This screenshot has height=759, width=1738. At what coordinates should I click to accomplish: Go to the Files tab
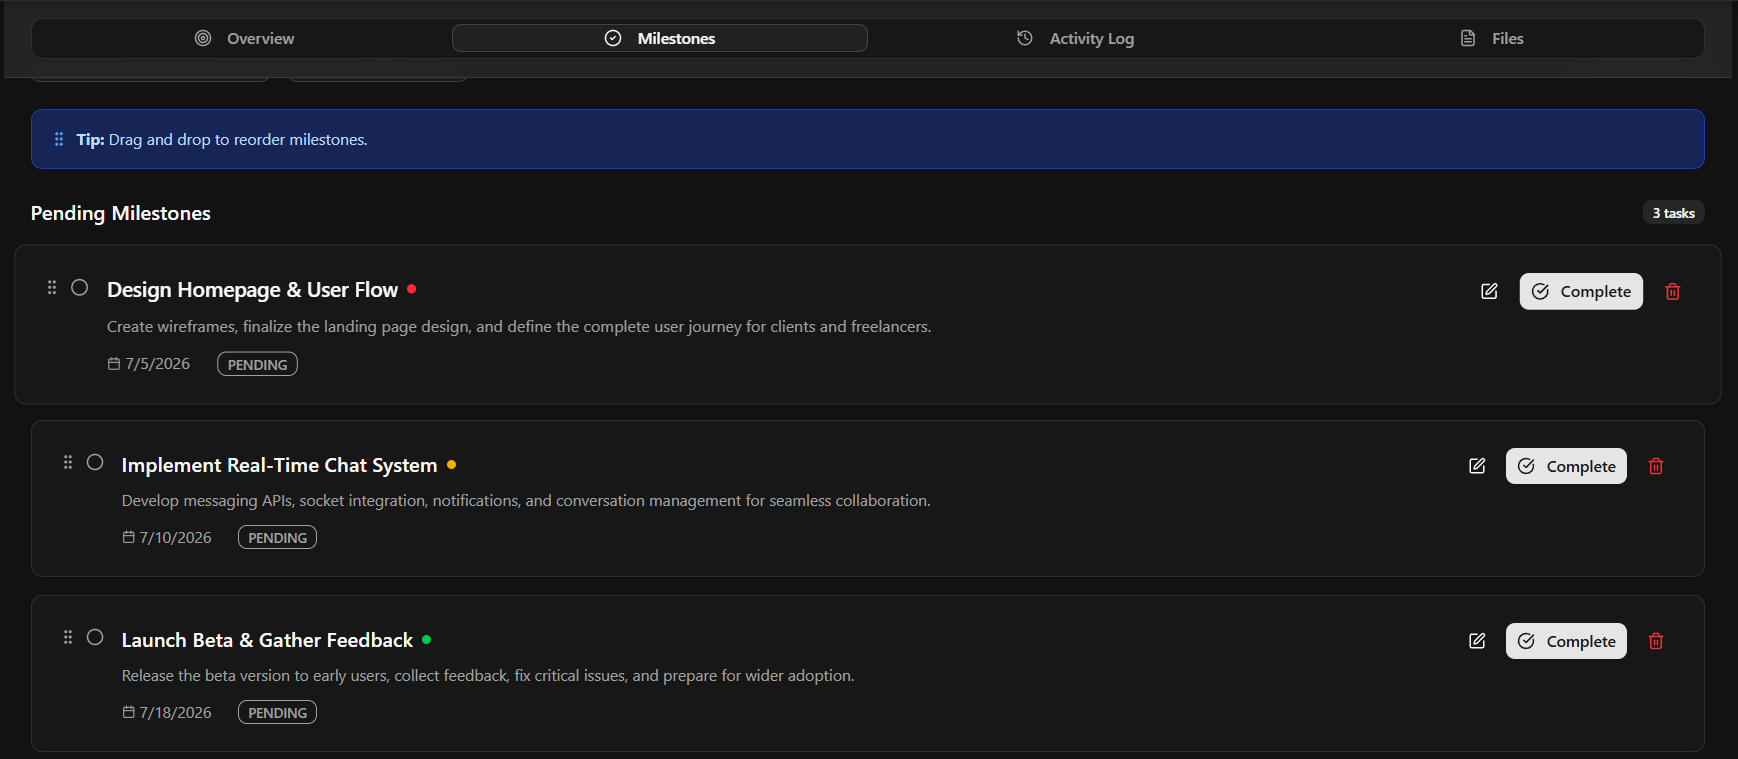[1491, 38]
